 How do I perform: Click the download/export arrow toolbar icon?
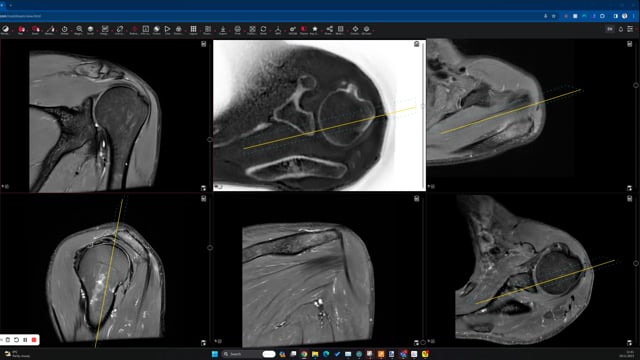coord(223,29)
